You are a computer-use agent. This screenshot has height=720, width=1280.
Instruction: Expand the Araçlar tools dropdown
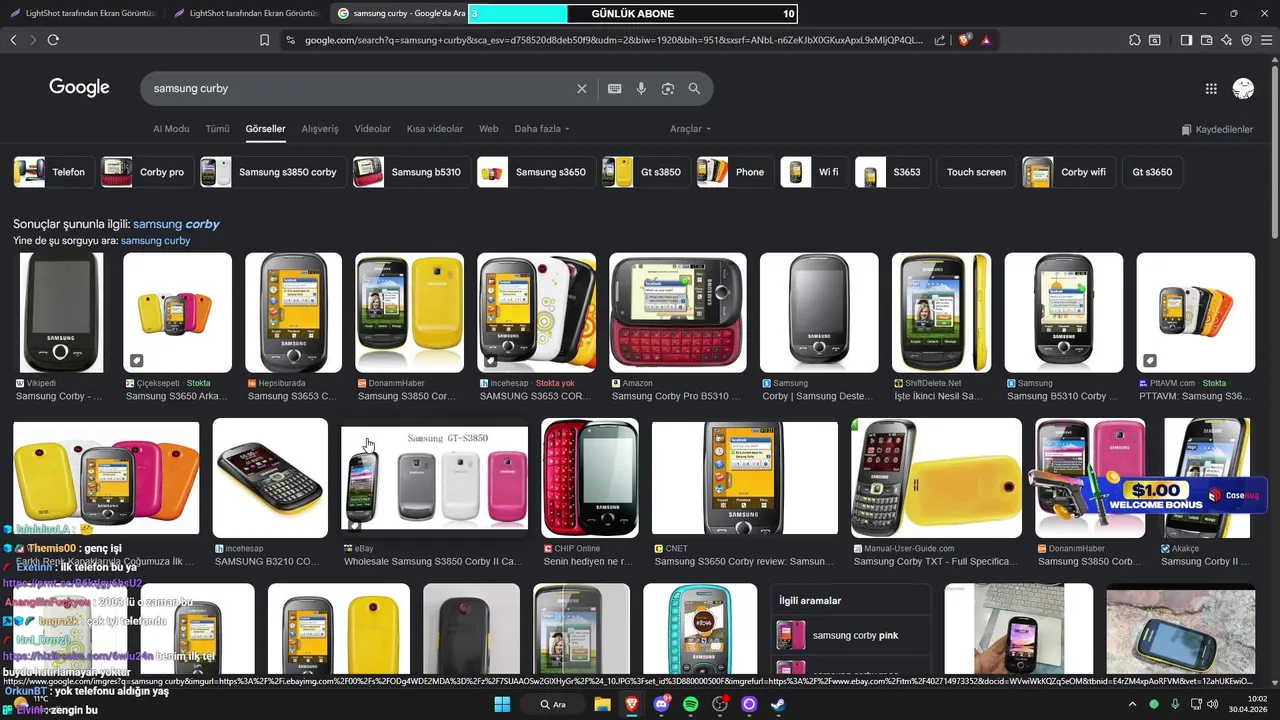(691, 129)
